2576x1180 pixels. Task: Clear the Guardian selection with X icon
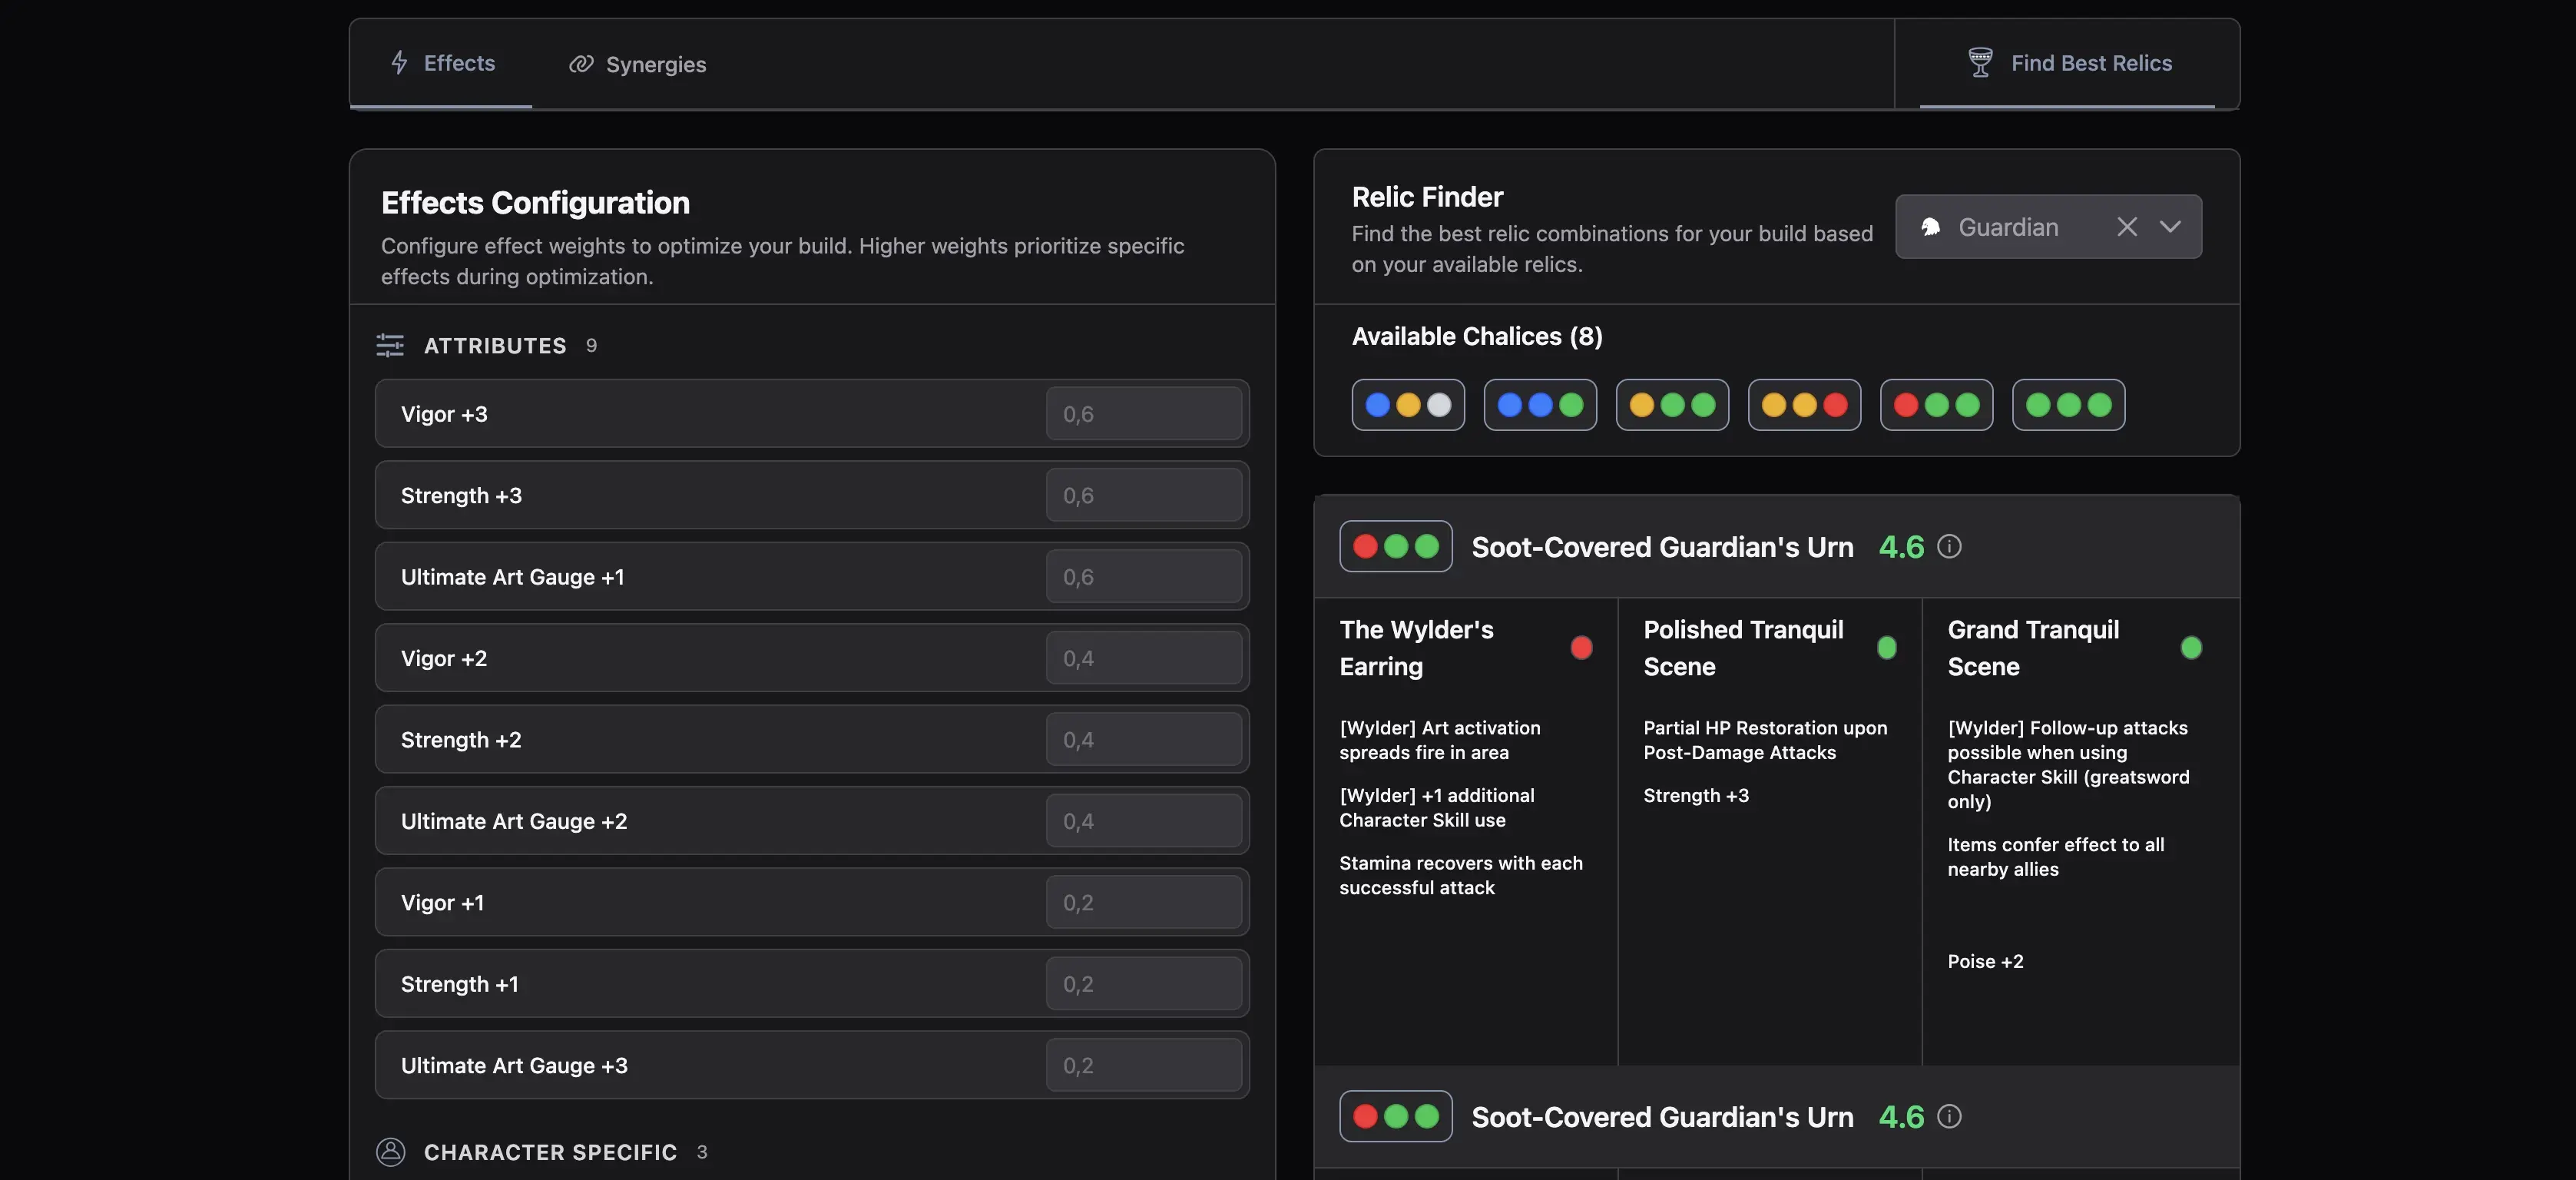tap(2127, 227)
